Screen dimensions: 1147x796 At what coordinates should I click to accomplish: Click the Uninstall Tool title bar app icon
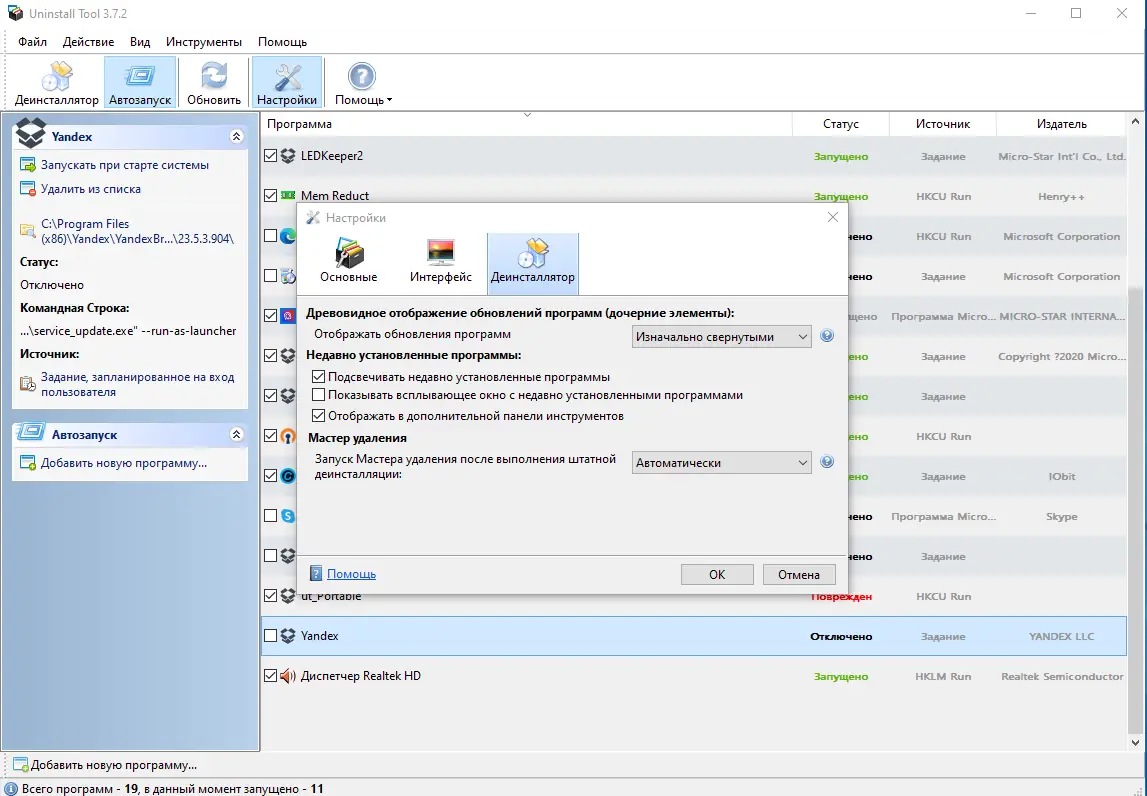15,13
